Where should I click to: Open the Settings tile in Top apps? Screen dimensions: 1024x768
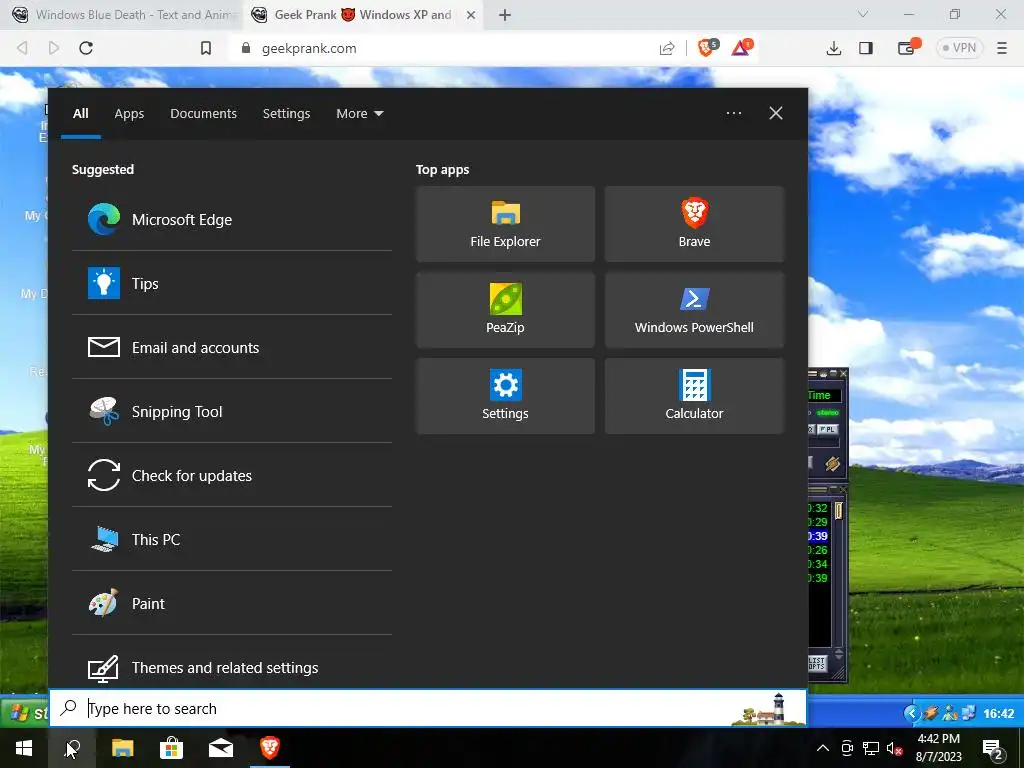tap(505, 396)
